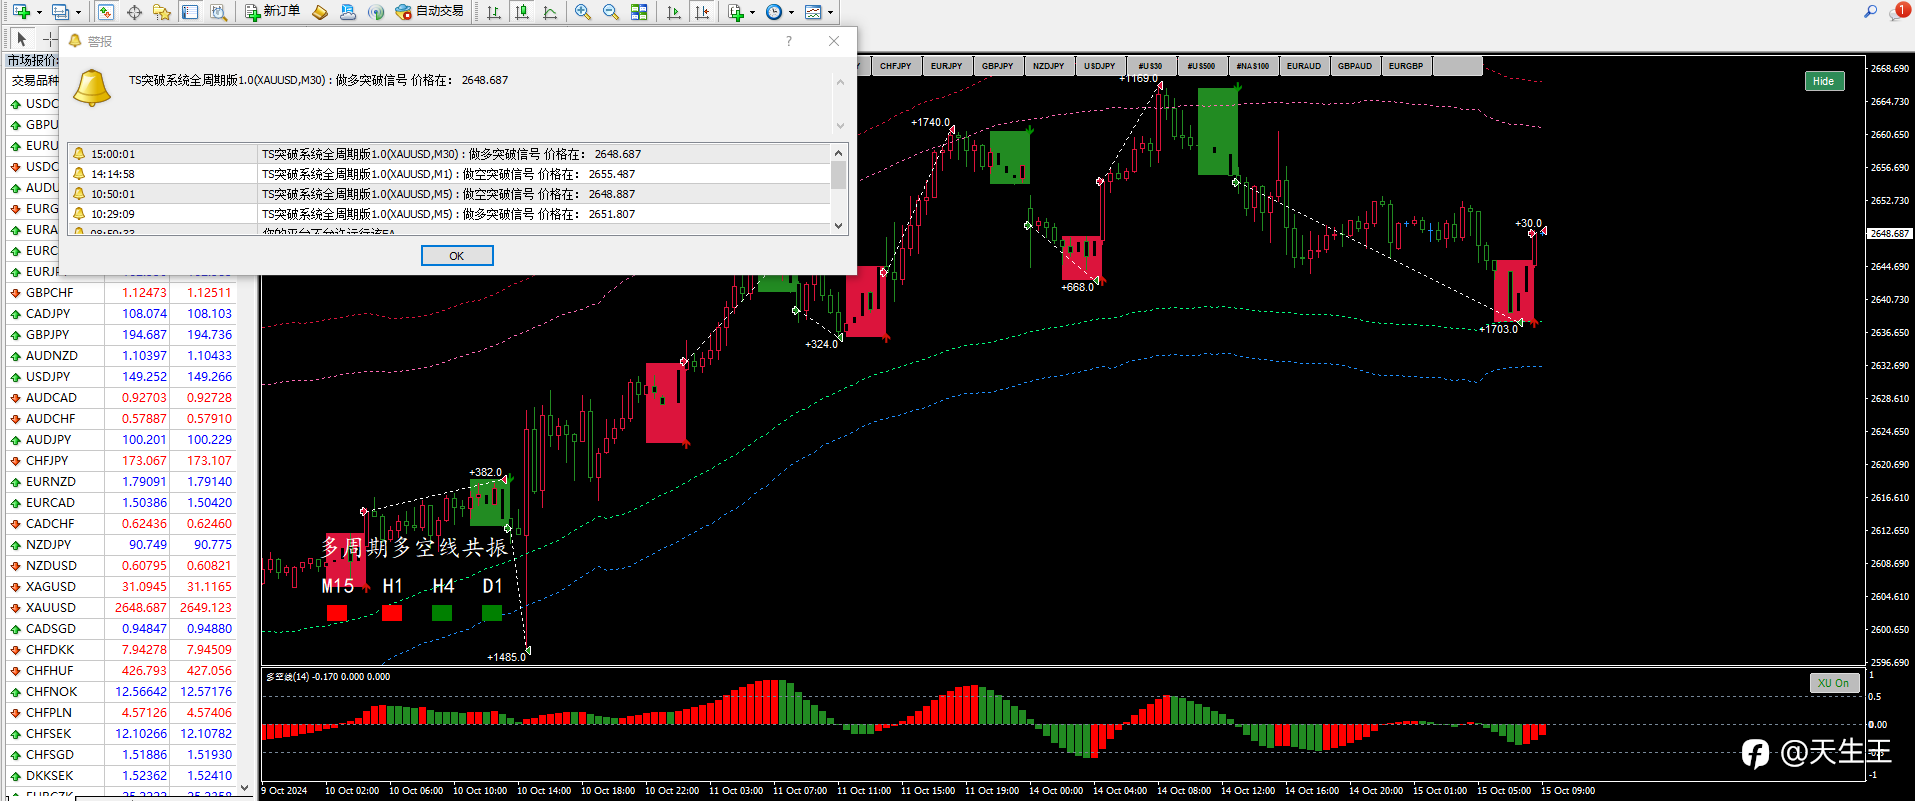1915x801 pixels.
Task: Switch to candlestick chart icon
Action: tap(522, 12)
